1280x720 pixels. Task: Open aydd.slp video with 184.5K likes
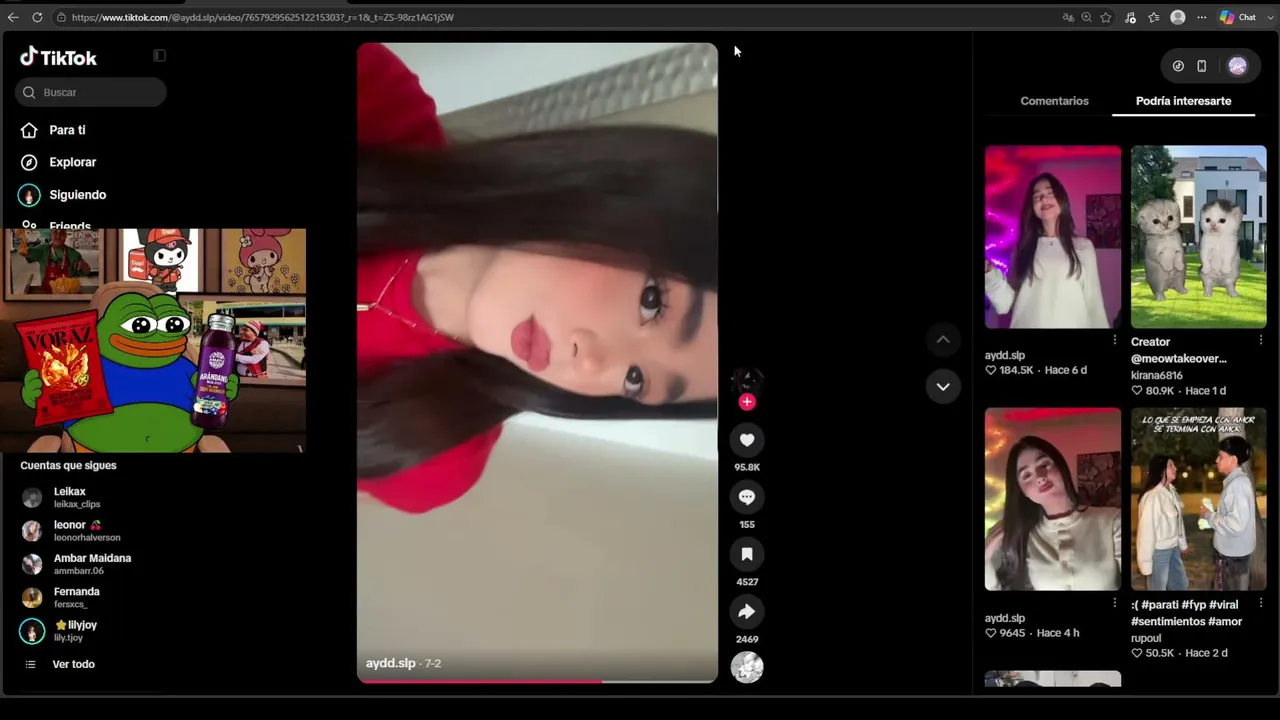point(1053,237)
